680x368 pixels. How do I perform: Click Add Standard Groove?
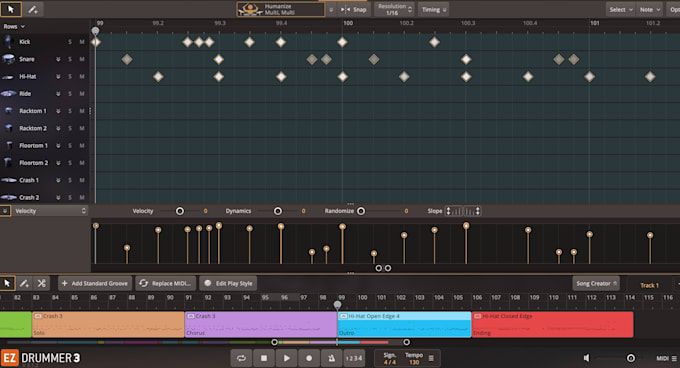[95, 283]
